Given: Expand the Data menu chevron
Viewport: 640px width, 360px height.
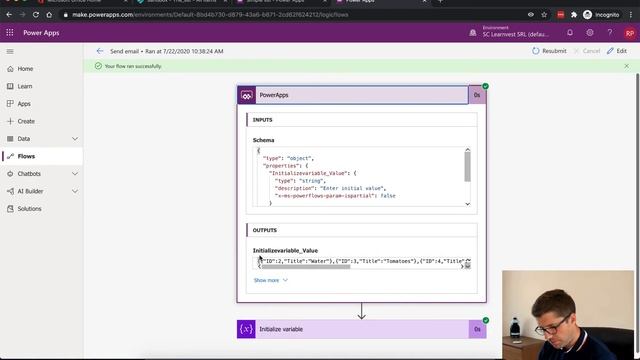Looking at the screenshot, I should click(x=75, y=139).
